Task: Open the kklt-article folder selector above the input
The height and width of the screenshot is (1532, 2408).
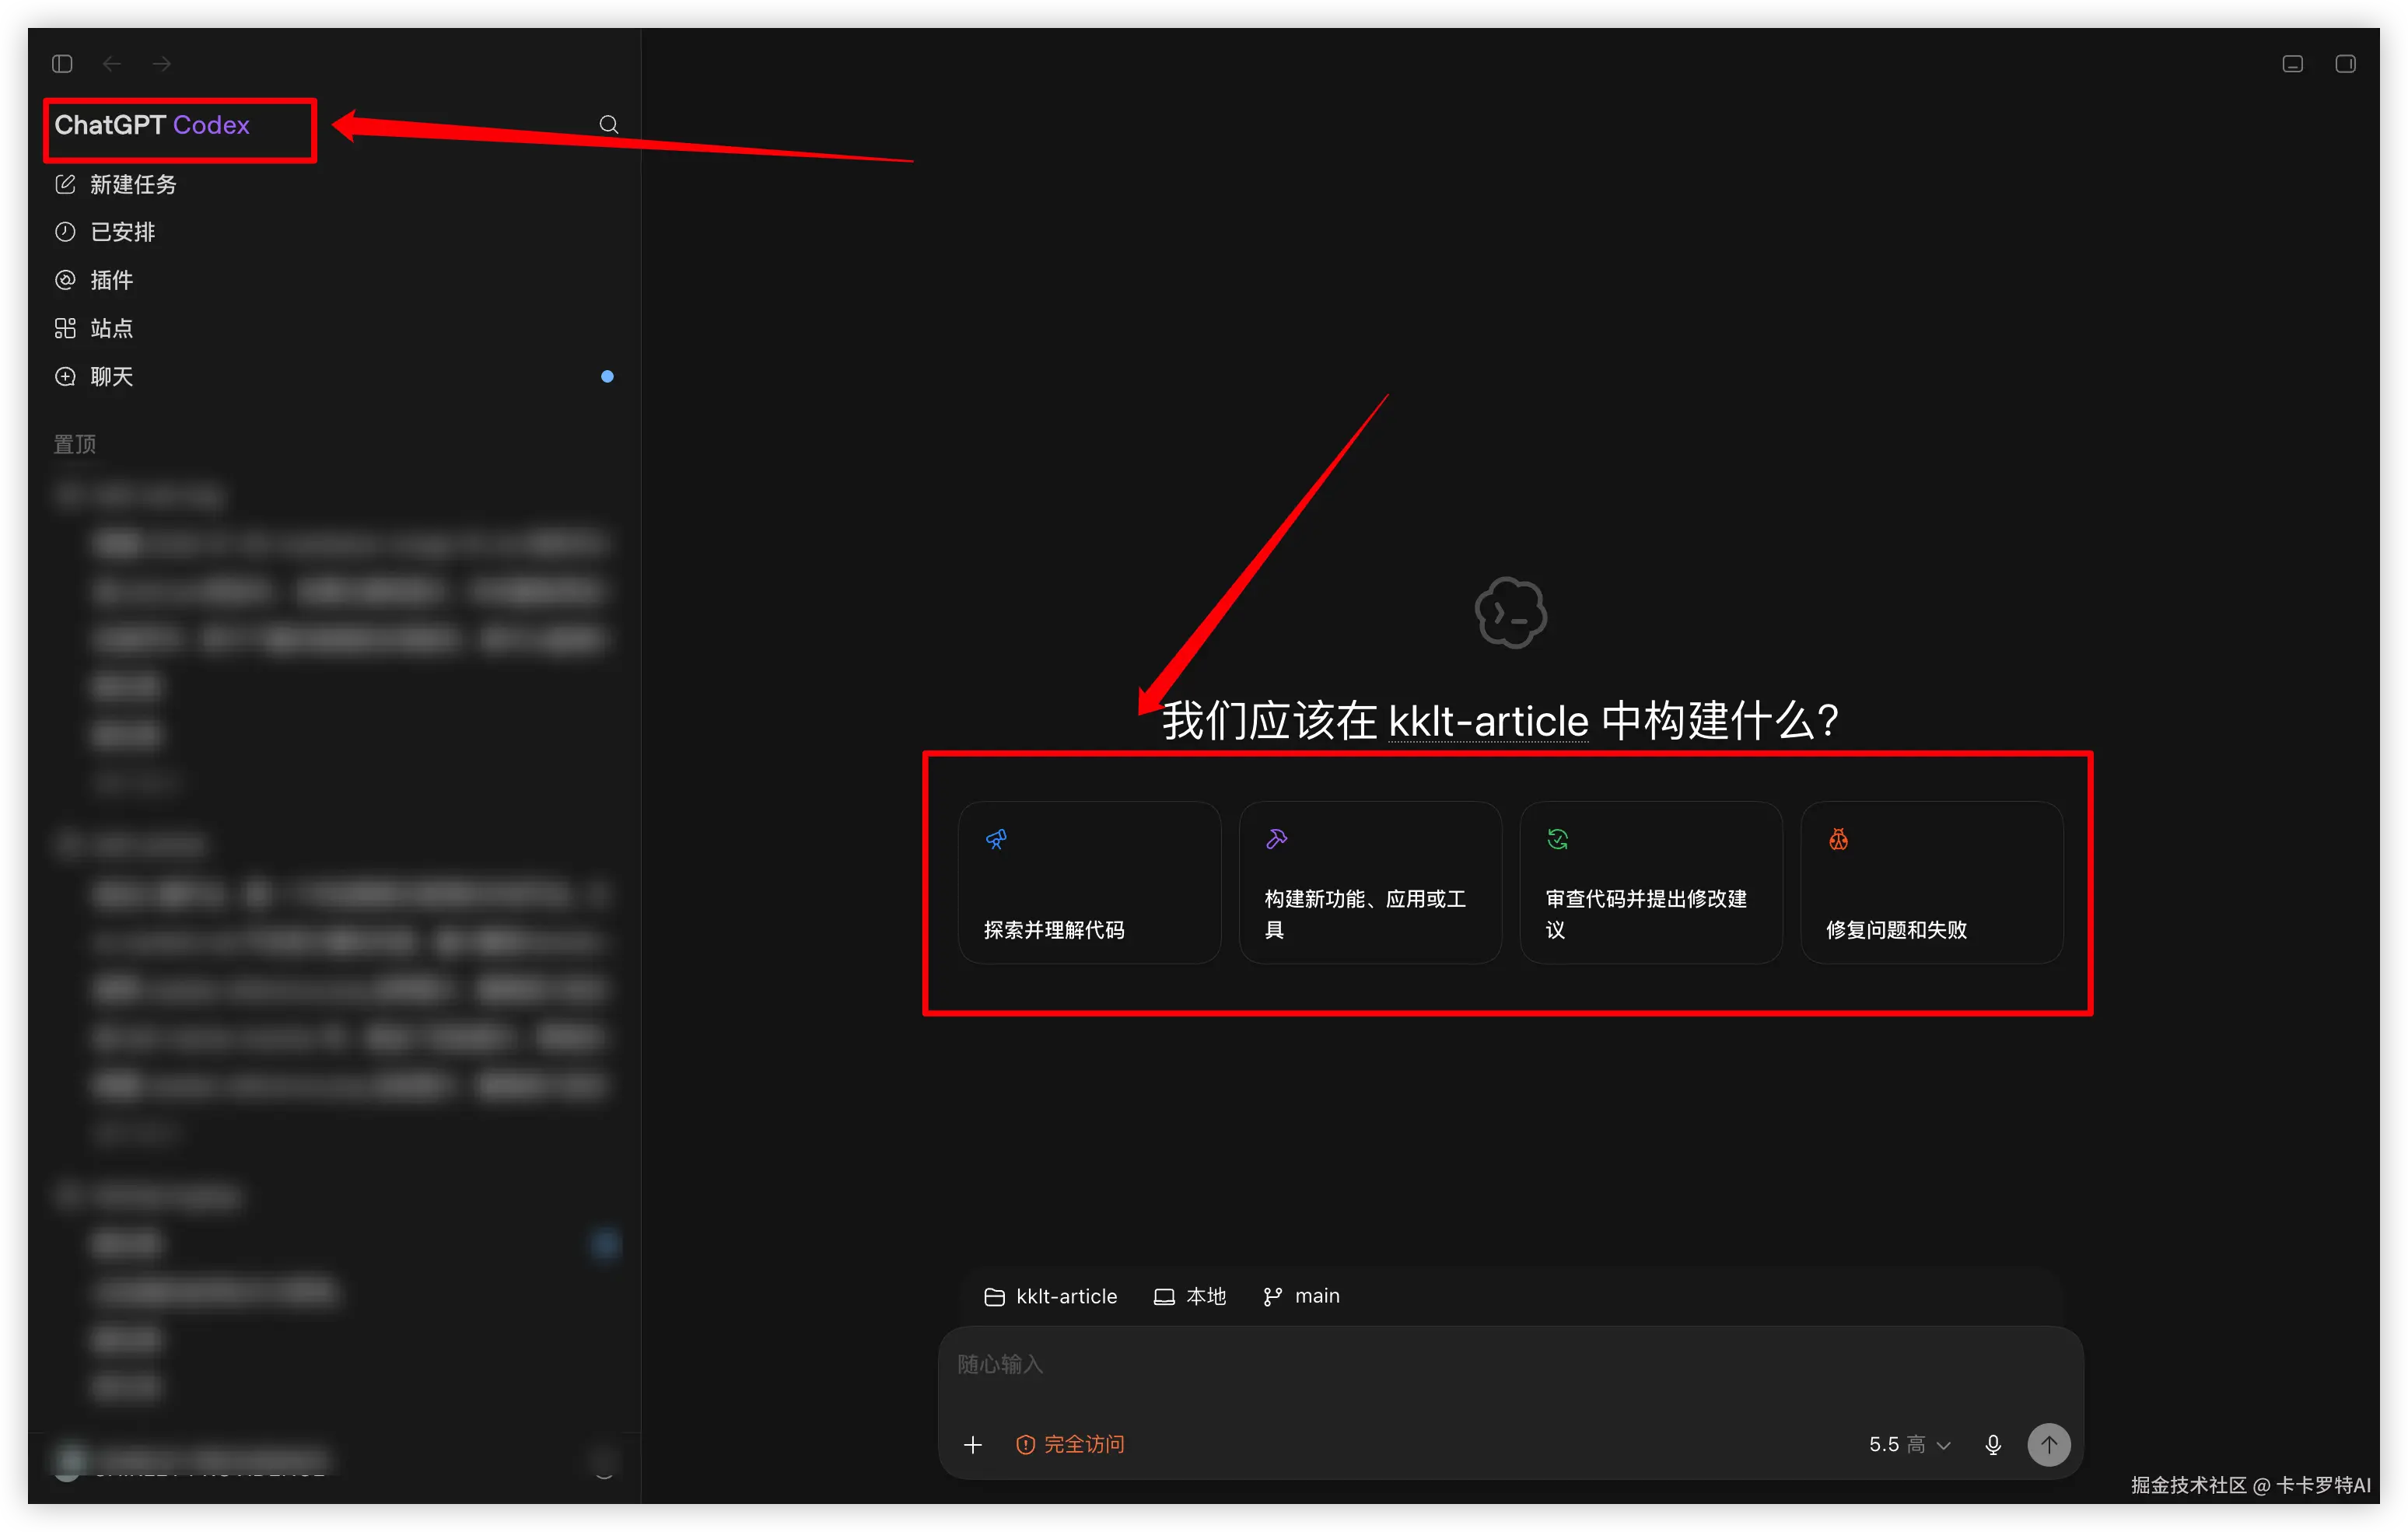Action: (1051, 1296)
